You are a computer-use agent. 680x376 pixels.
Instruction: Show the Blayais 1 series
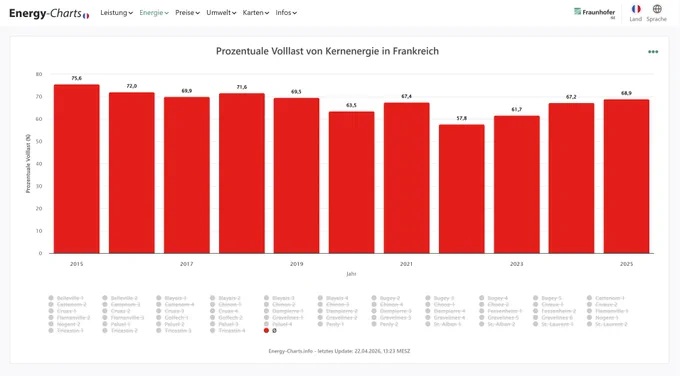coord(172,298)
